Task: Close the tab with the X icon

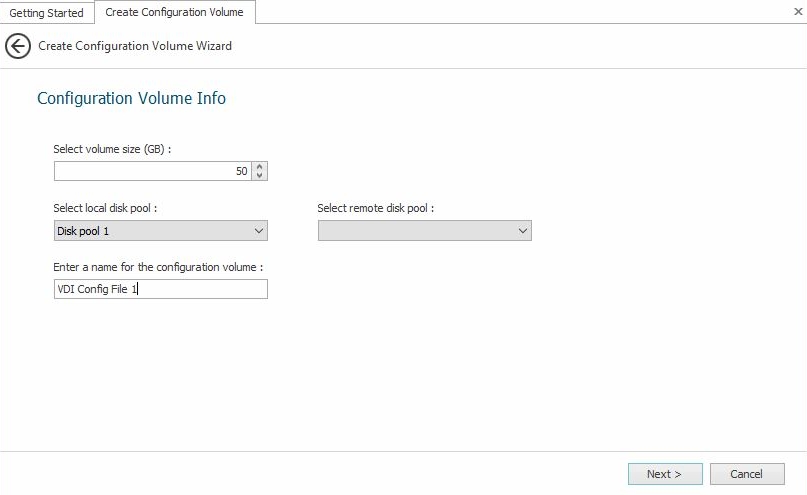Action: click(x=797, y=11)
